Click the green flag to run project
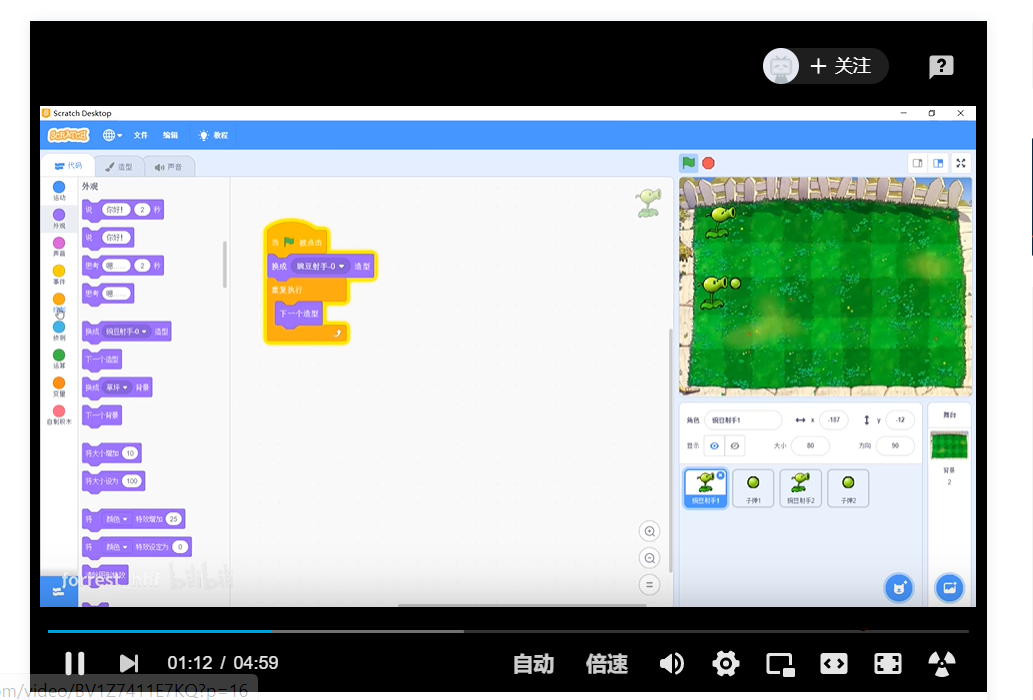The image size is (1033, 700). (x=688, y=163)
